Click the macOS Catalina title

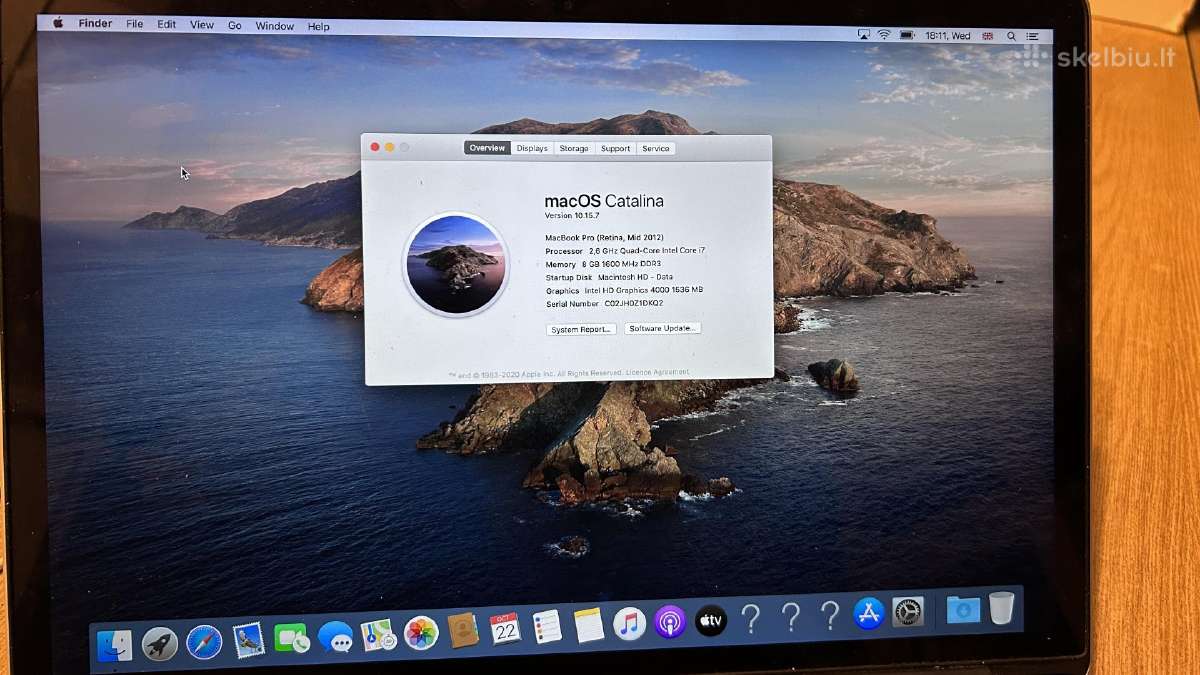[x=604, y=201]
